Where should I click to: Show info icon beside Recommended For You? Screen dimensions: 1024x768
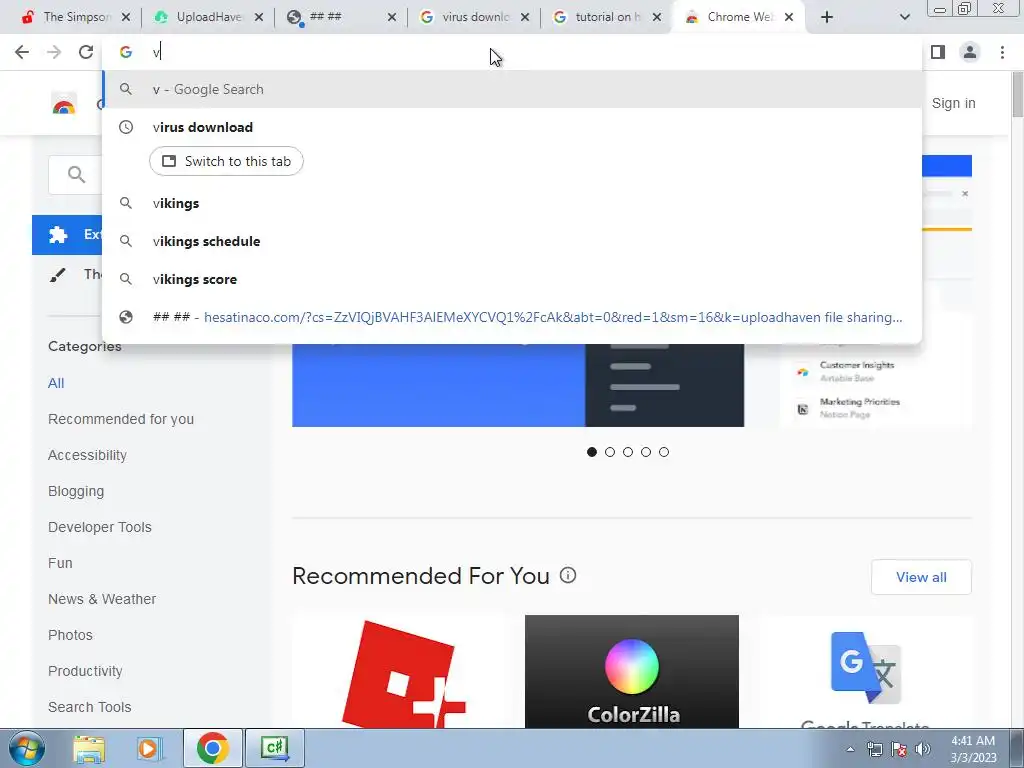[568, 575]
